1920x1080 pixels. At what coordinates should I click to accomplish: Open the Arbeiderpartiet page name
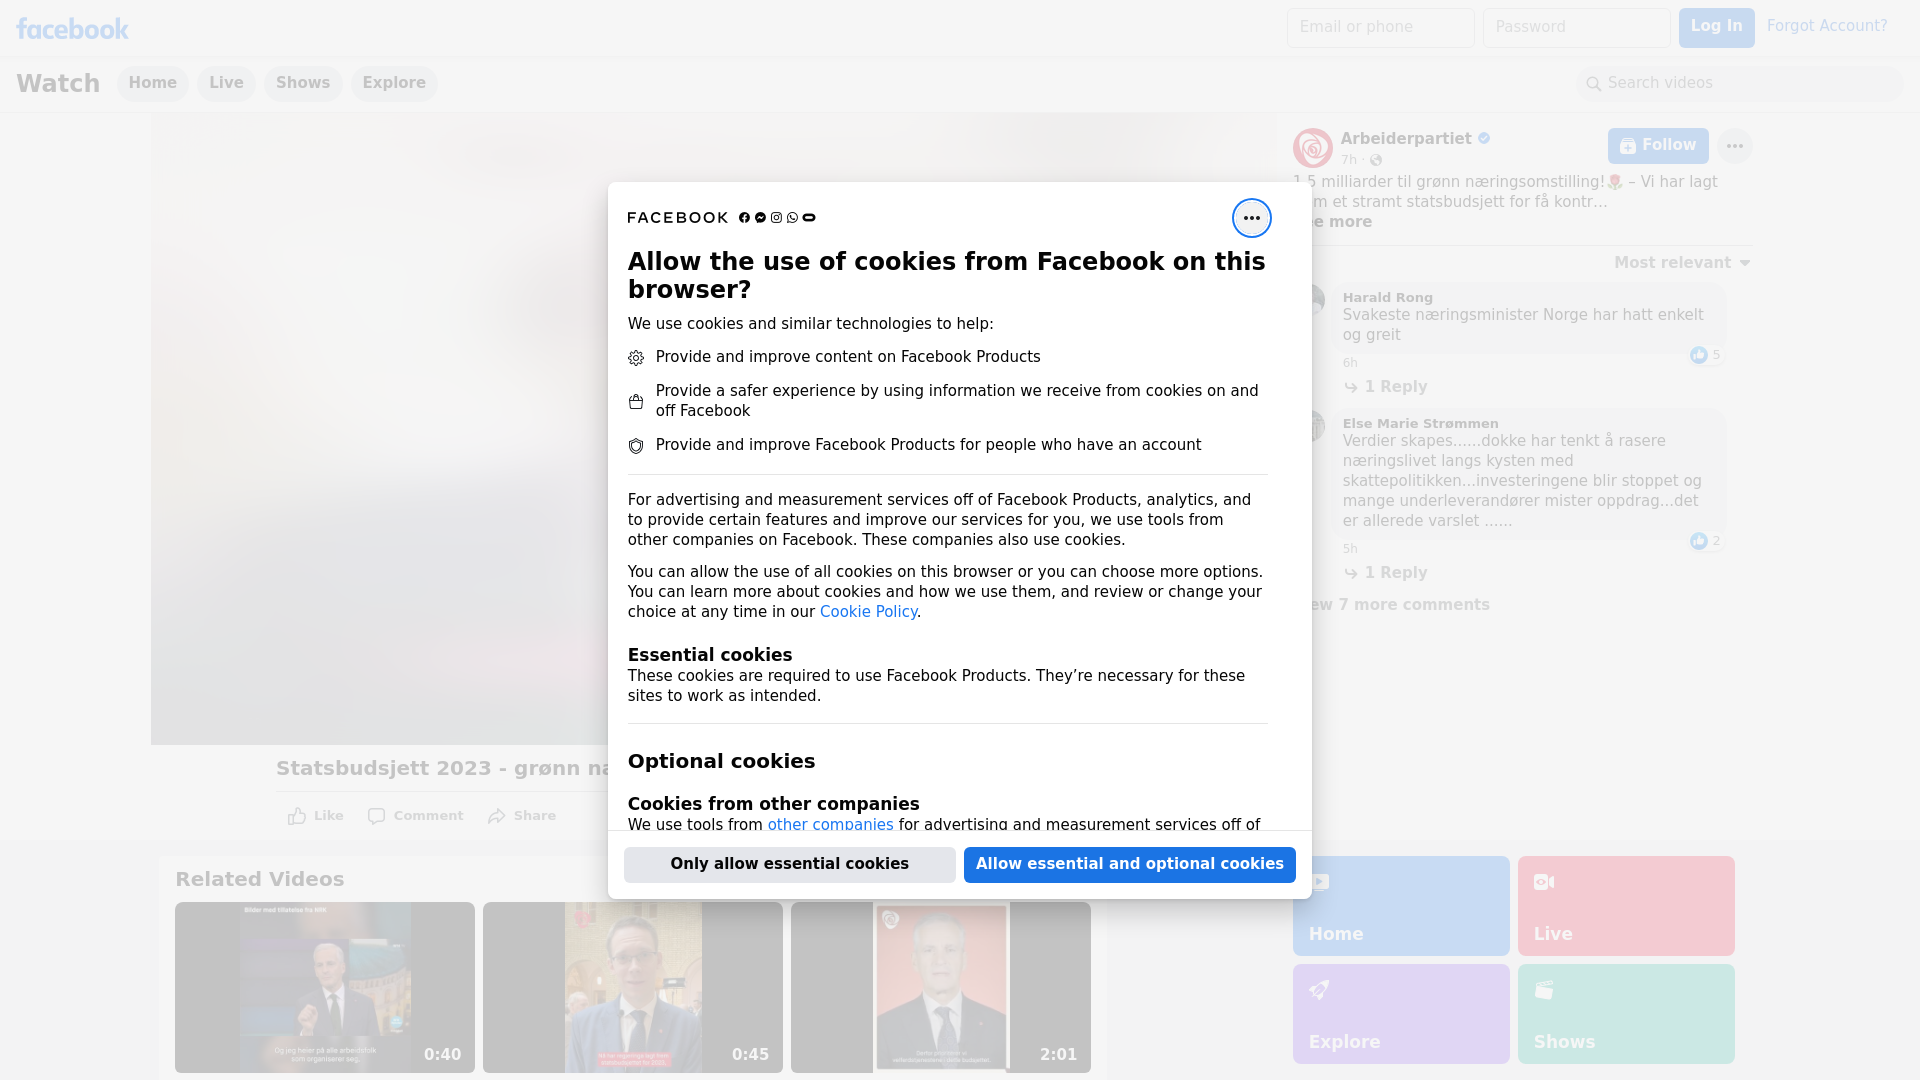(x=1405, y=139)
